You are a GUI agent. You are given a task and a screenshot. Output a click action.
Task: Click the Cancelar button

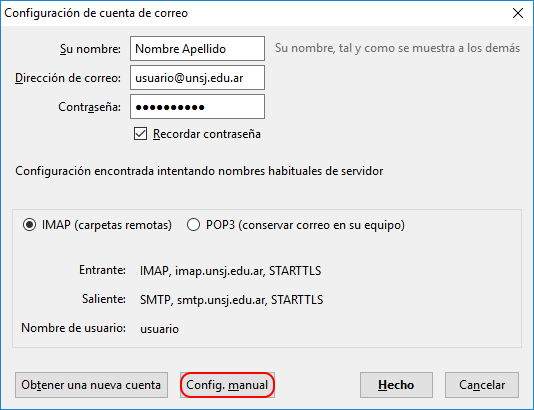pos(482,385)
